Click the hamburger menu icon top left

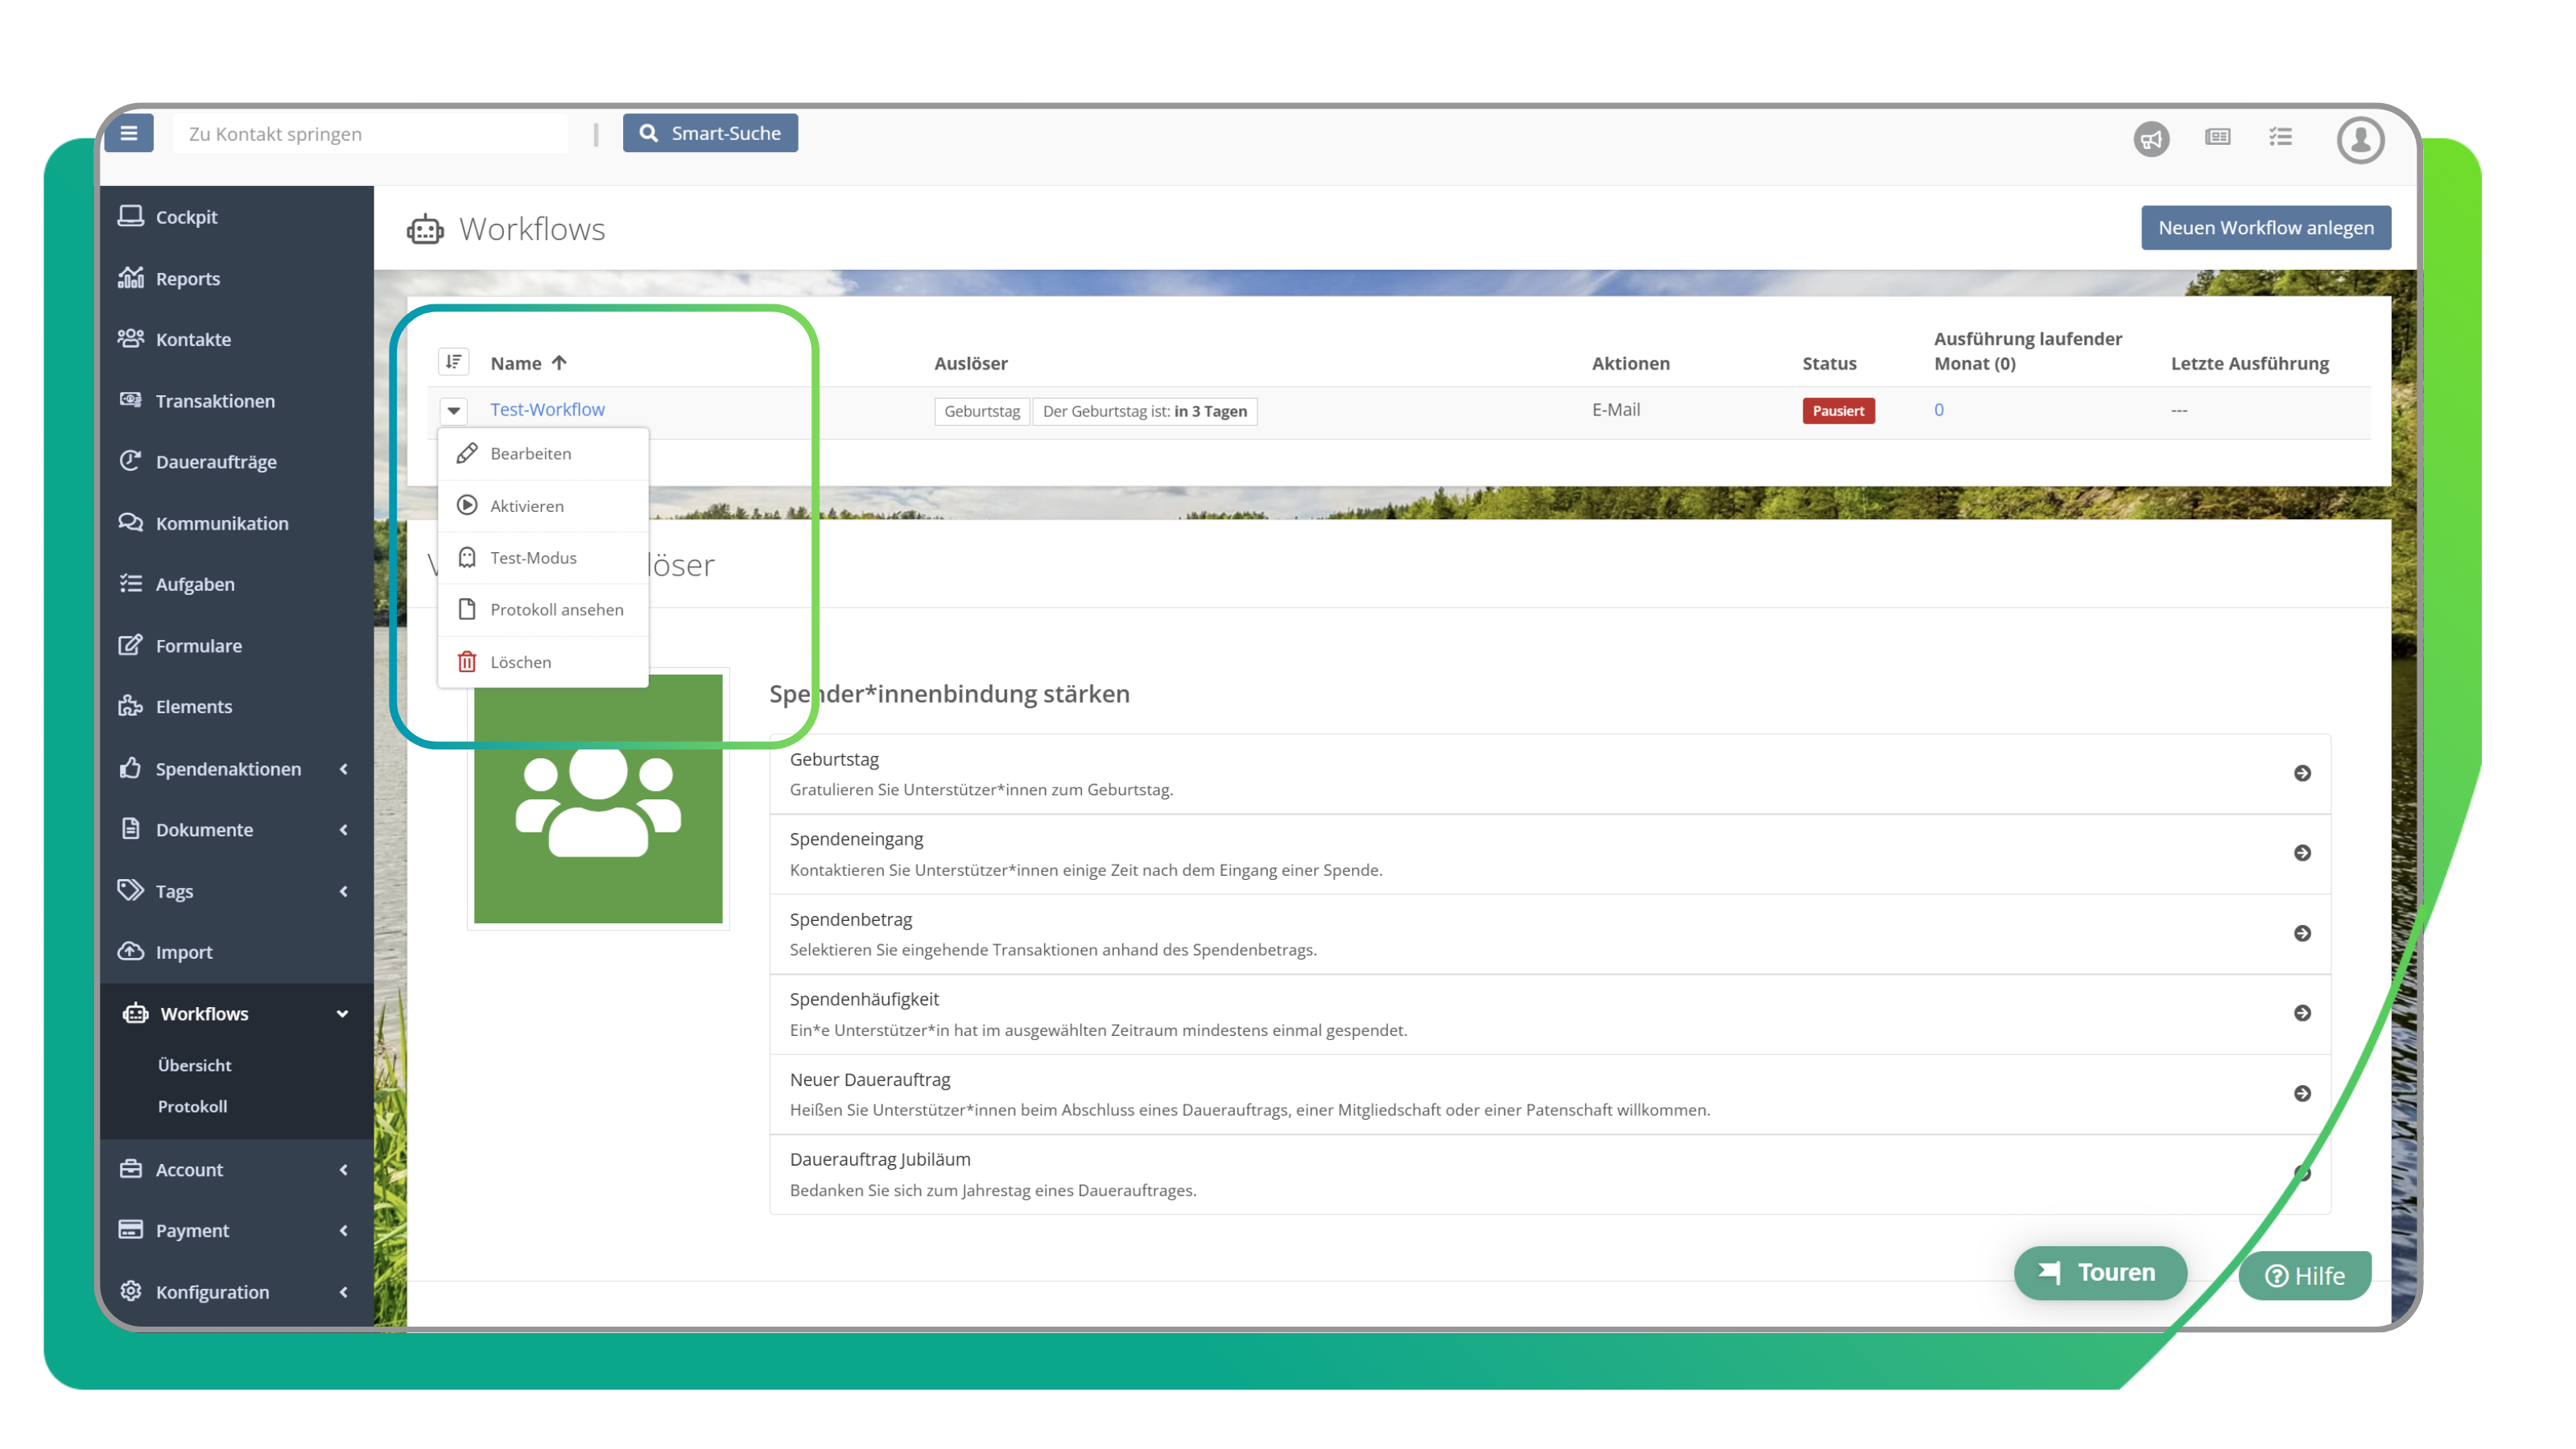coord(128,132)
